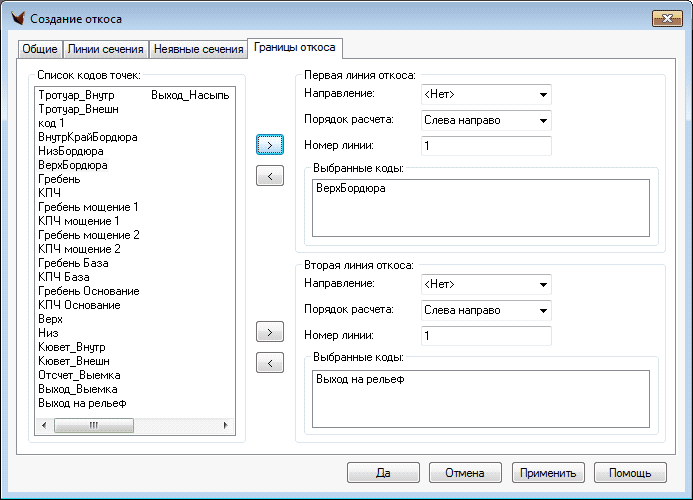Expand Порядок расчета dropdown of second slope line
Image resolution: width=693 pixels, height=500 pixels.
[486, 310]
